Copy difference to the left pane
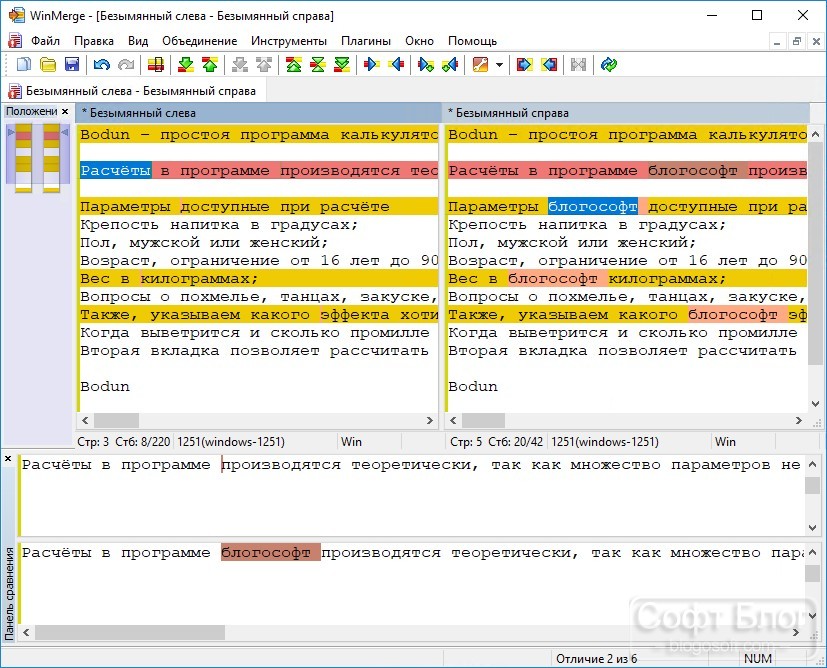The width and height of the screenshot is (827, 668). coord(396,65)
